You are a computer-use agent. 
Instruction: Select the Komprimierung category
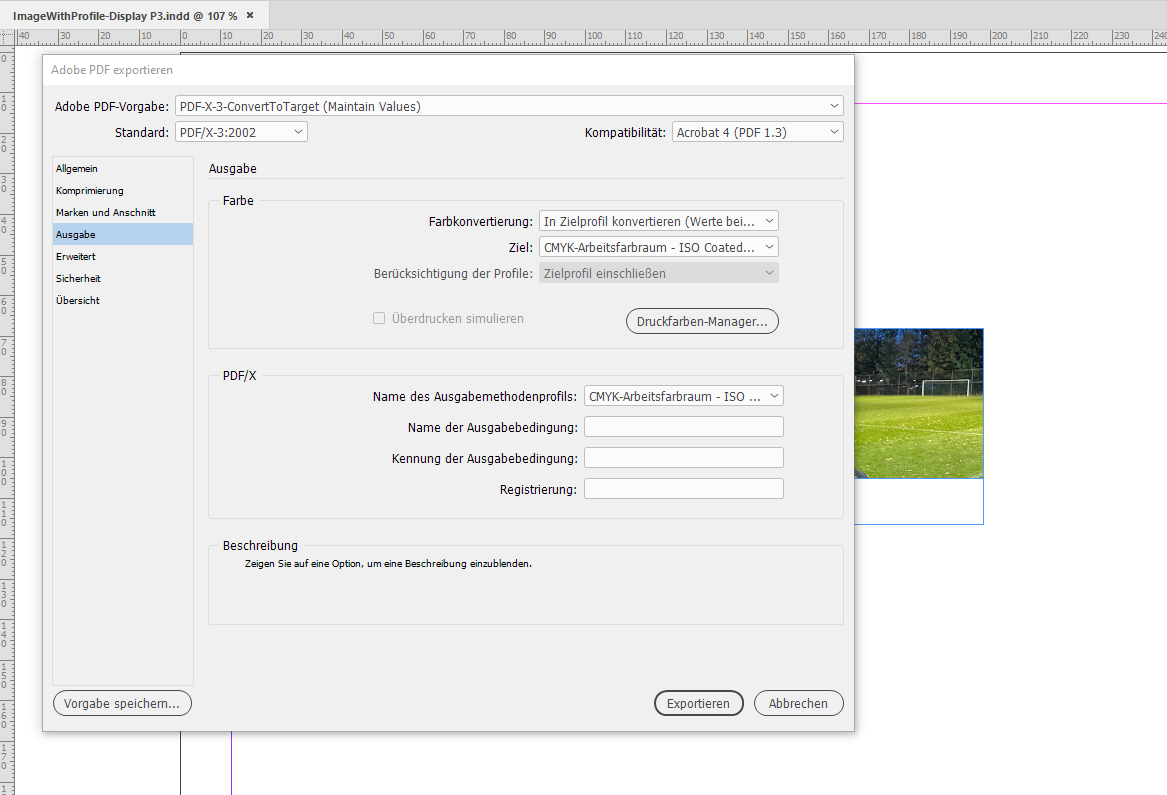point(92,190)
